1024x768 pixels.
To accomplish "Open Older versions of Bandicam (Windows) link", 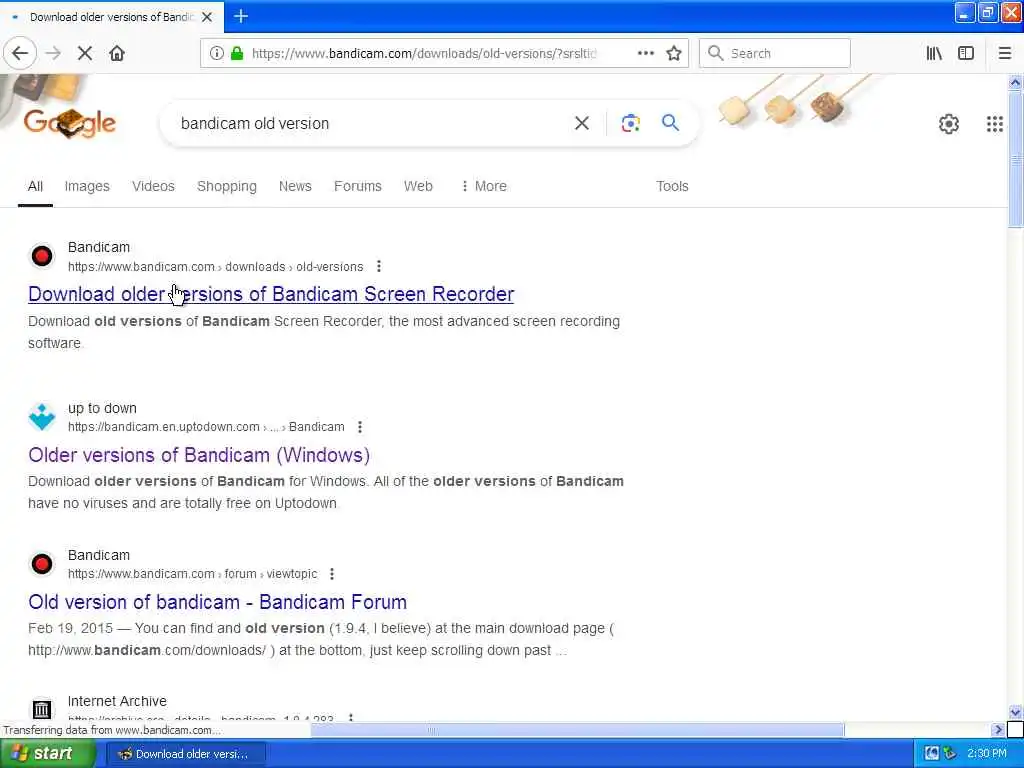I will click(199, 455).
